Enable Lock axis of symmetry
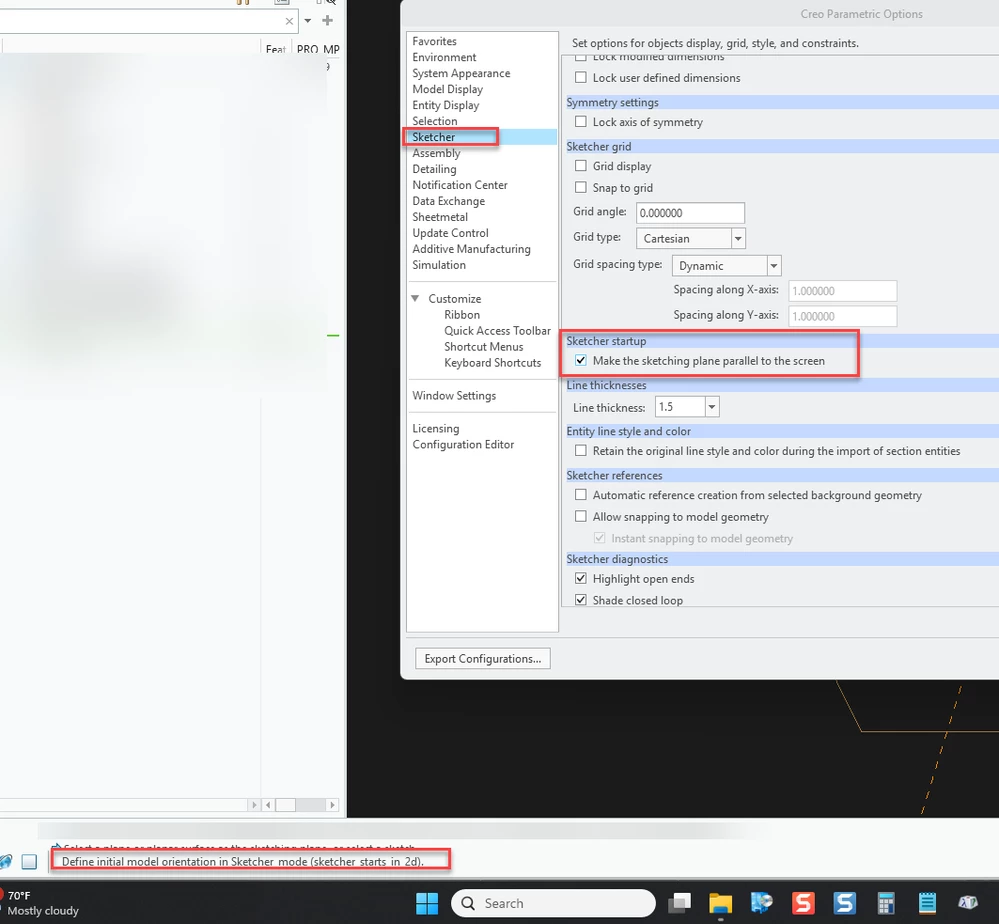Viewport: 999px width, 924px height. (580, 121)
